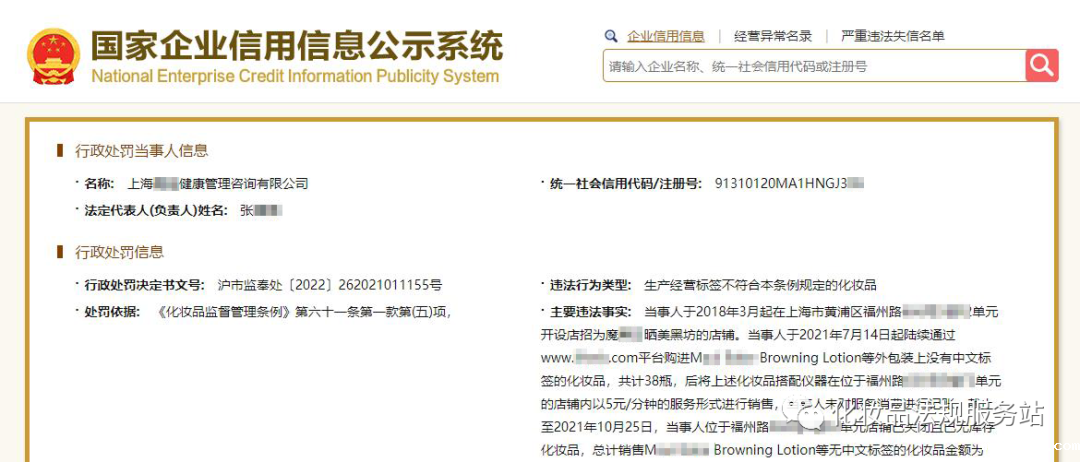Click the line mentioning Browning Lotion等外包装上没有中文标

click(x=766, y=358)
